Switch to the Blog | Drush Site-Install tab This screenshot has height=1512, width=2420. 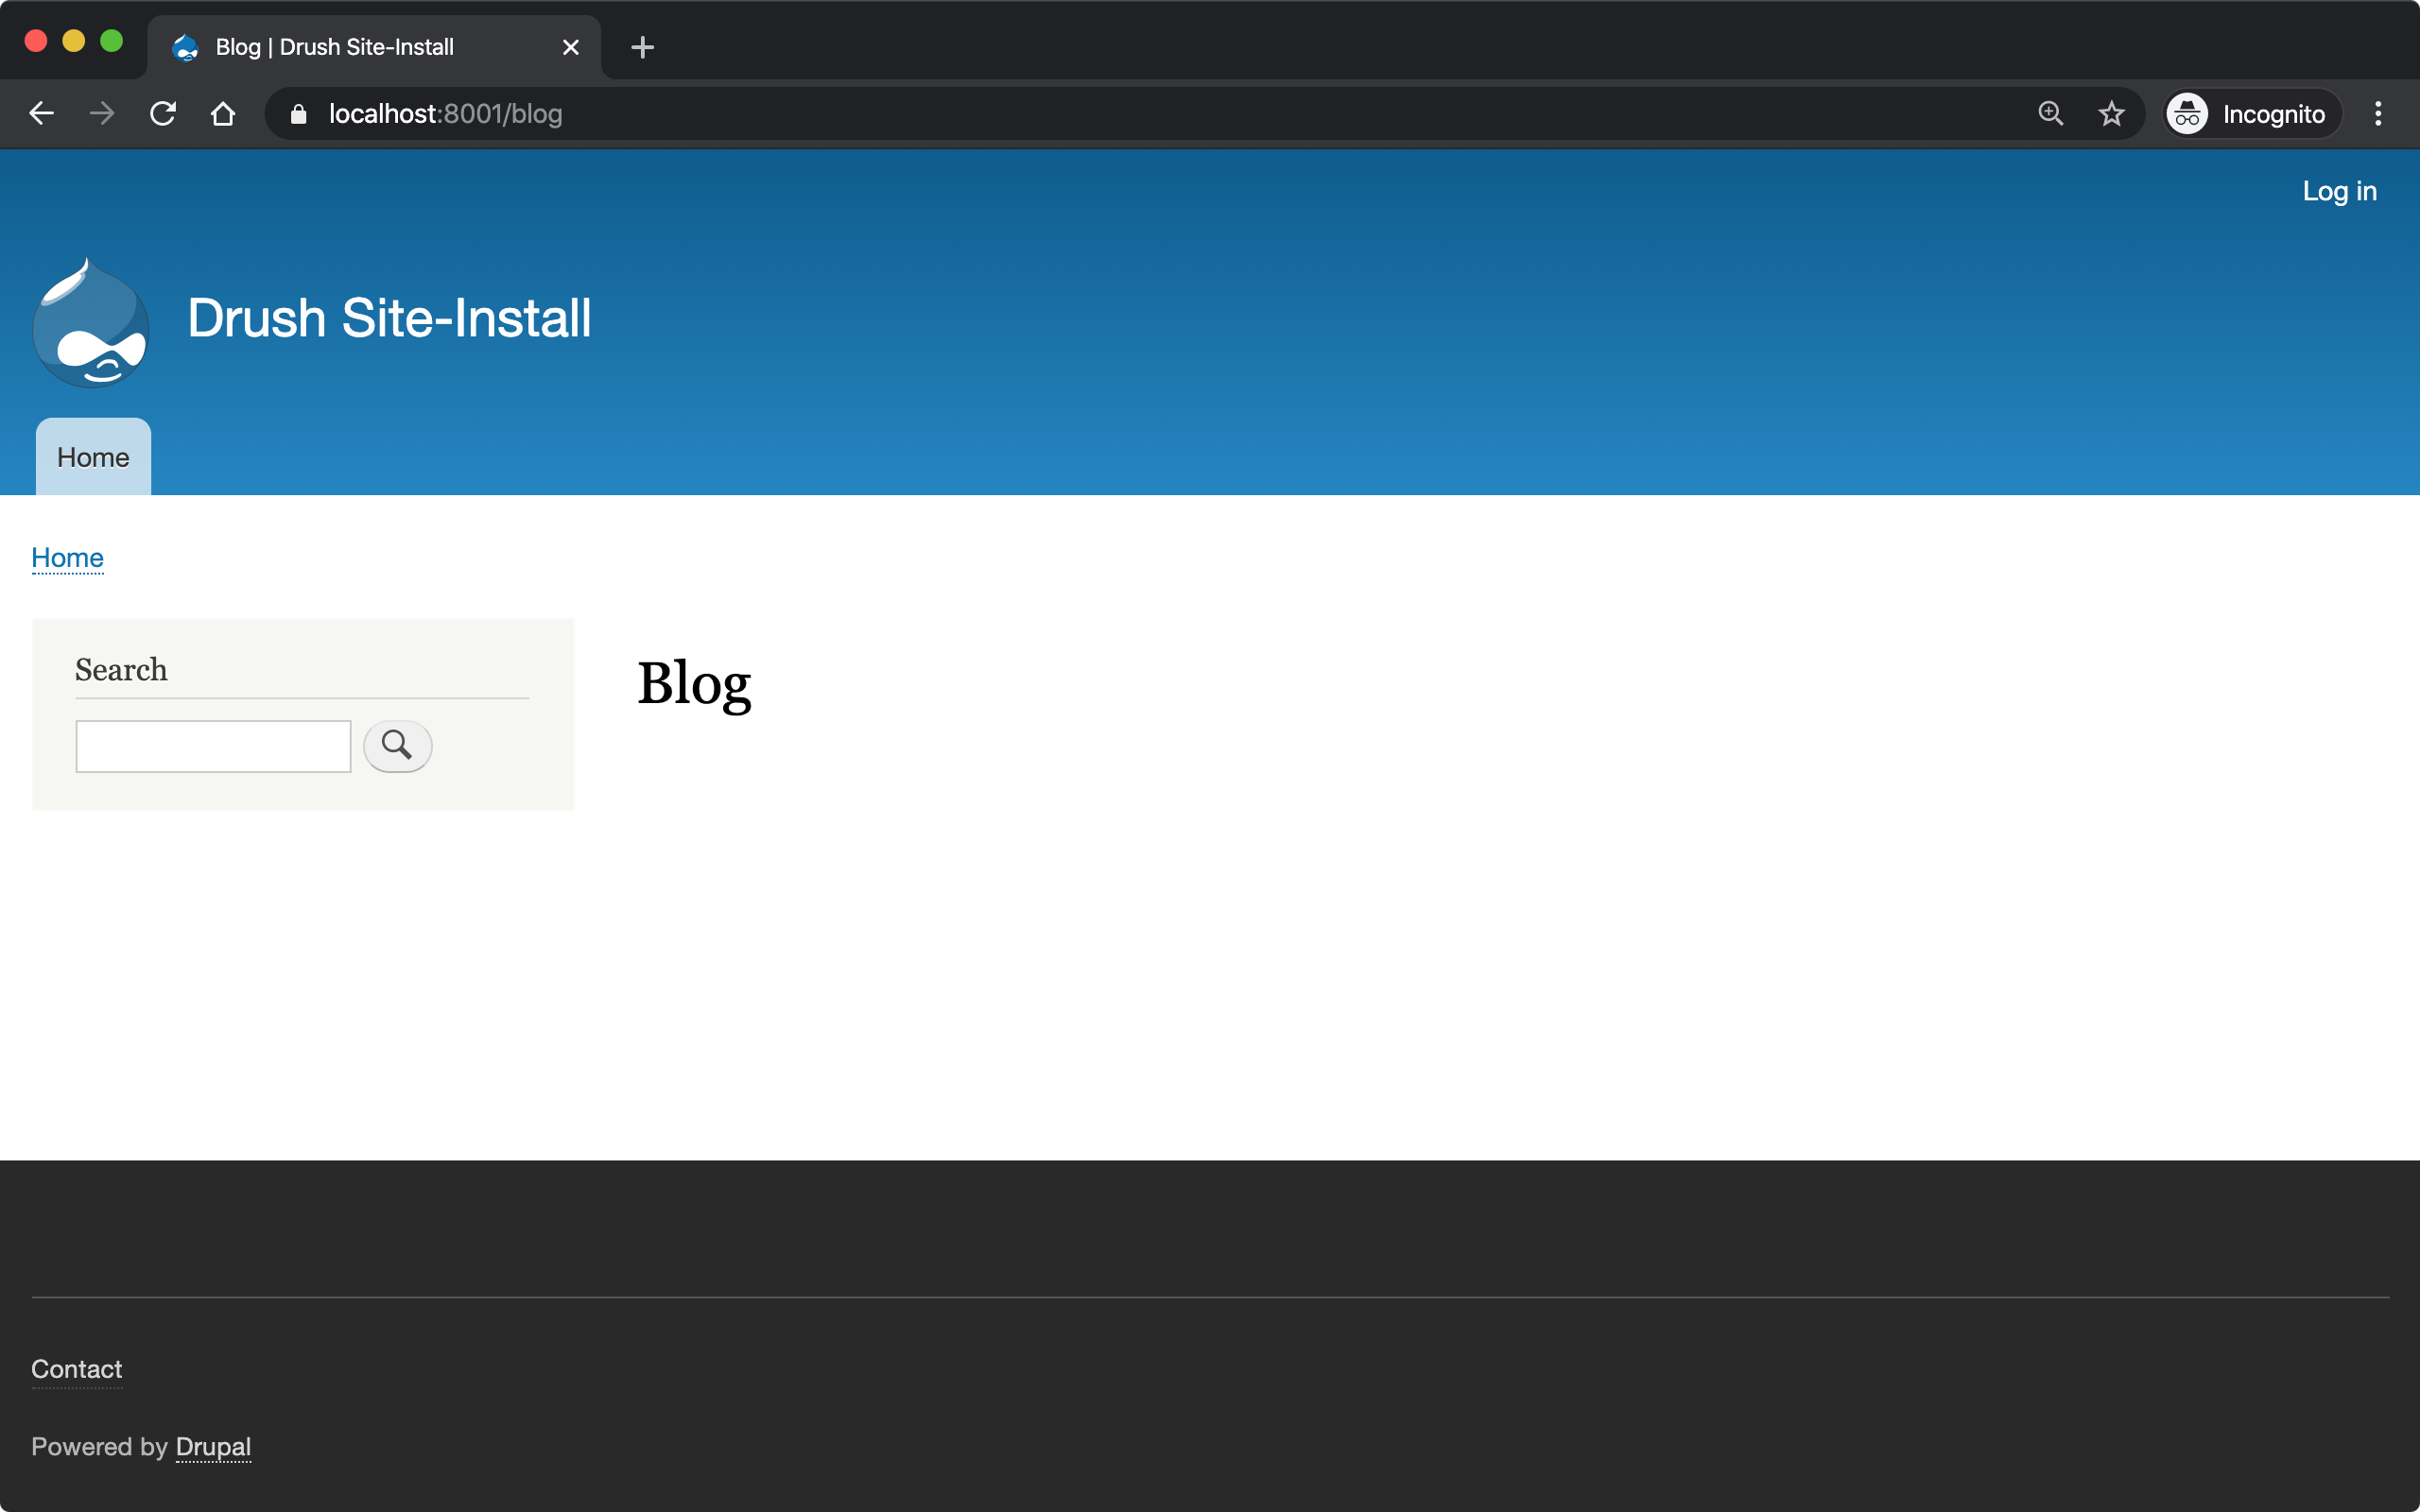tap(335, 47)
